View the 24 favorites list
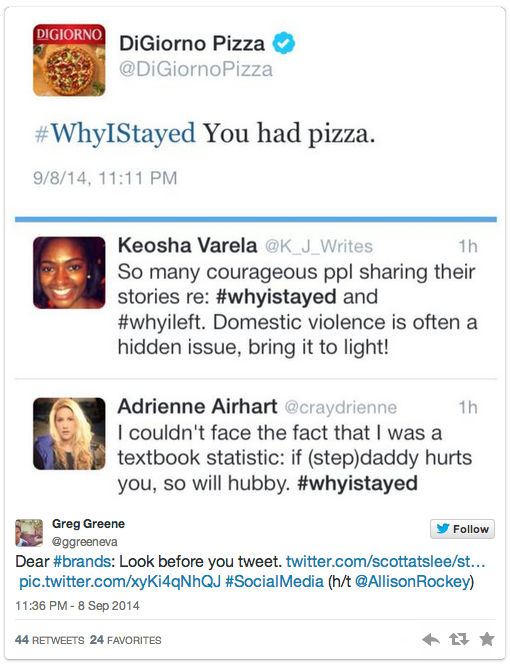Screen dimensions: 510x665 pyautogui.click(x=125, y=640)
